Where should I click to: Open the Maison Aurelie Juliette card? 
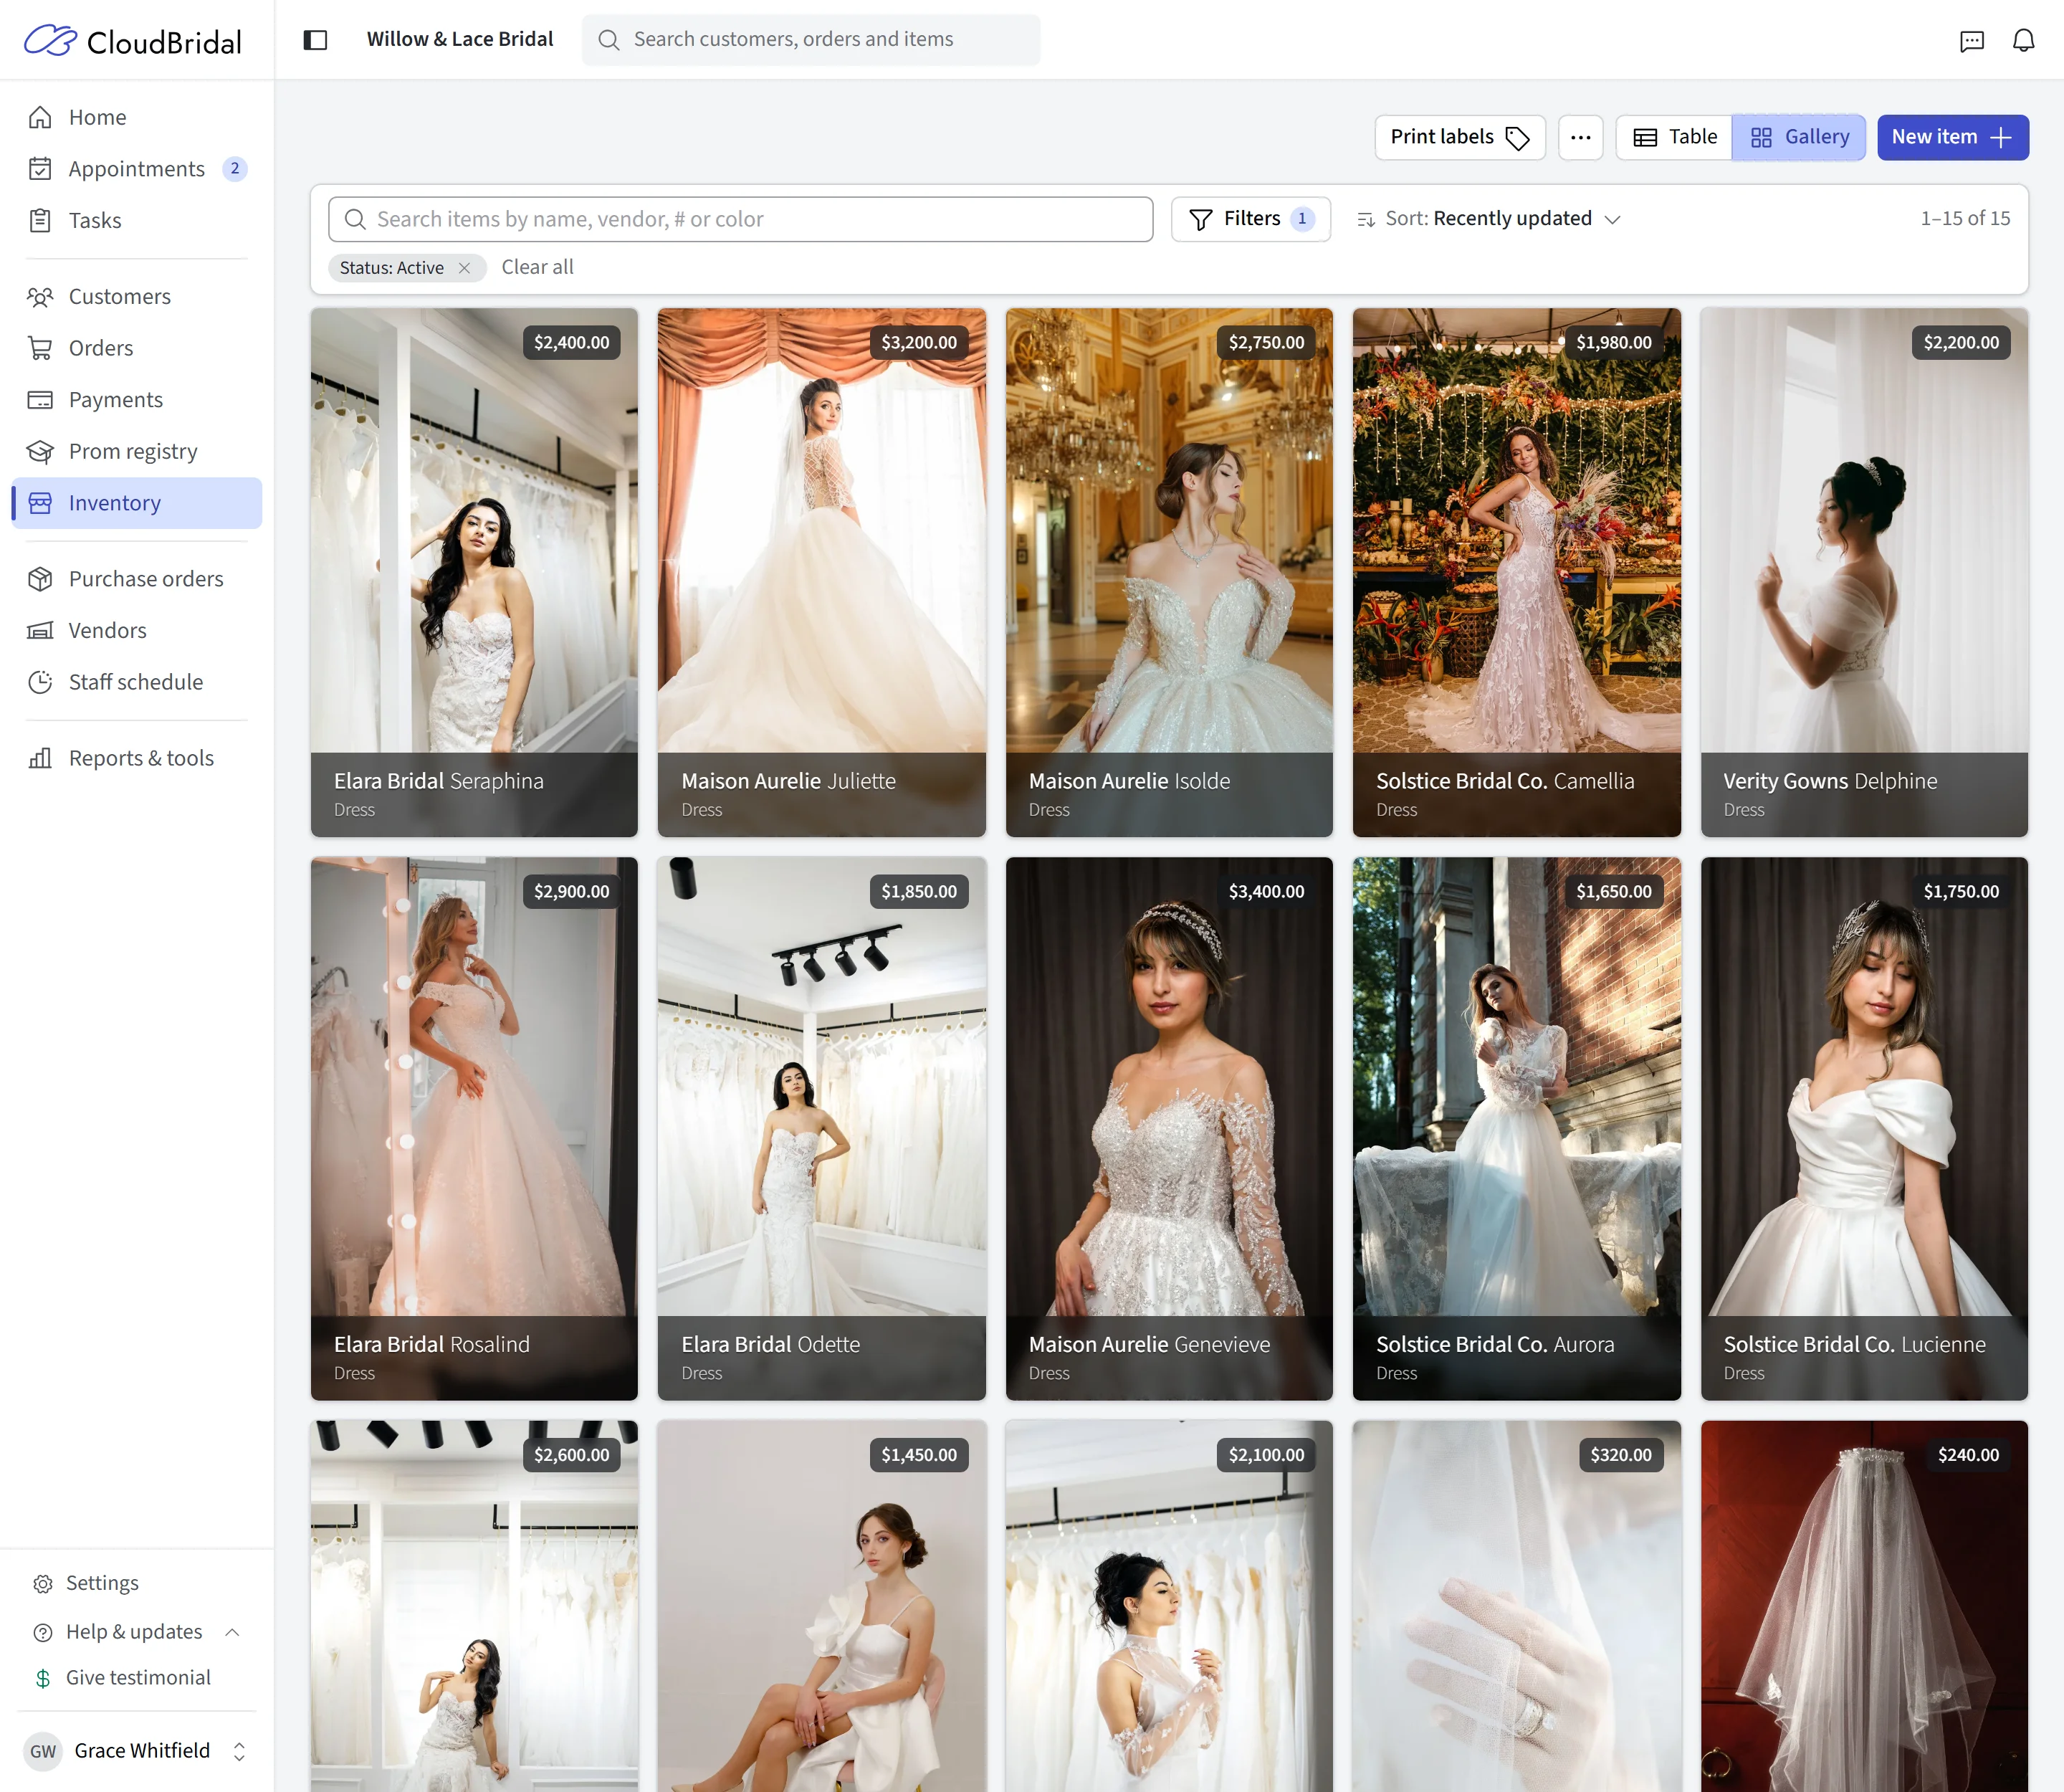(x=821, y=572)
